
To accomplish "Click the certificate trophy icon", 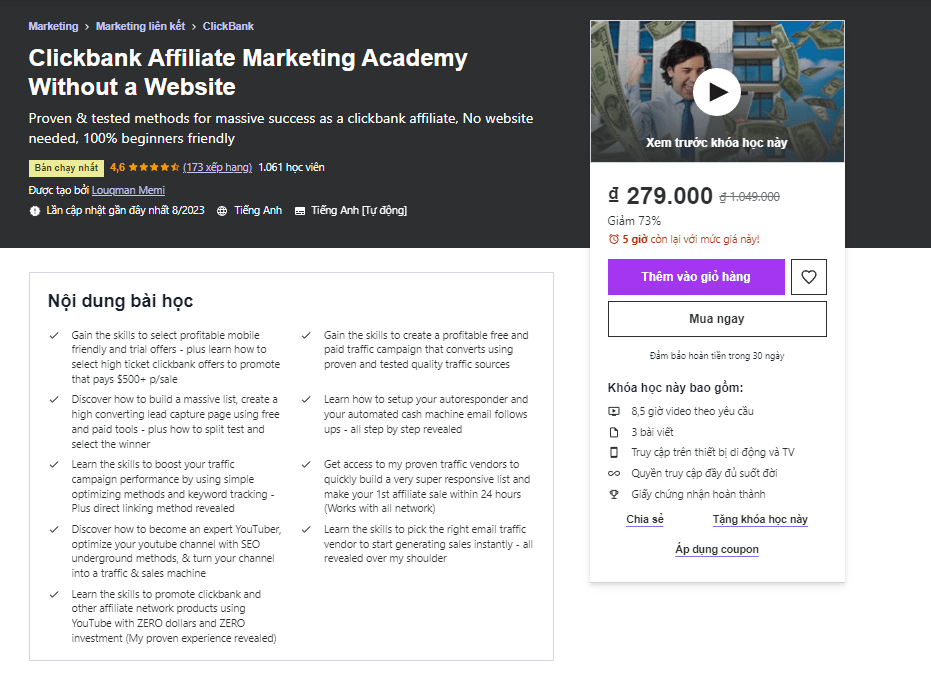I will pos(614,494).
